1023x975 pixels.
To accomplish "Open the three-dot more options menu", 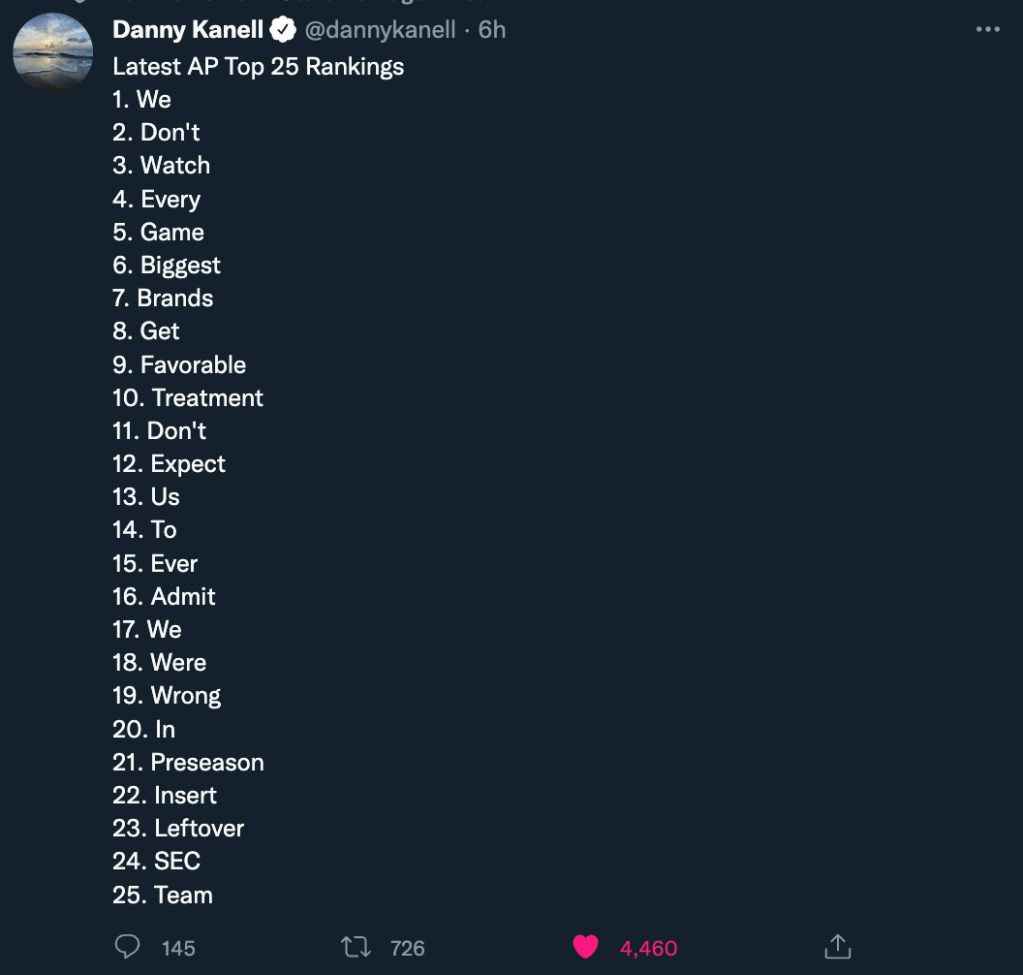I will (987, 30).
